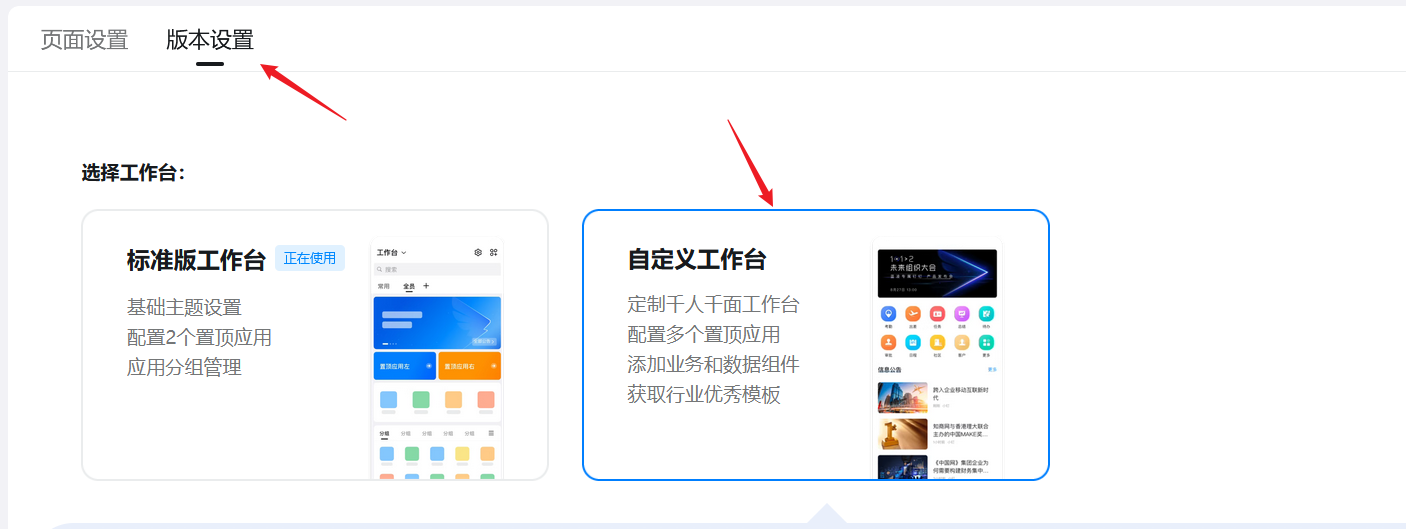Click the 更多 green grid icon

coord(986,343)
